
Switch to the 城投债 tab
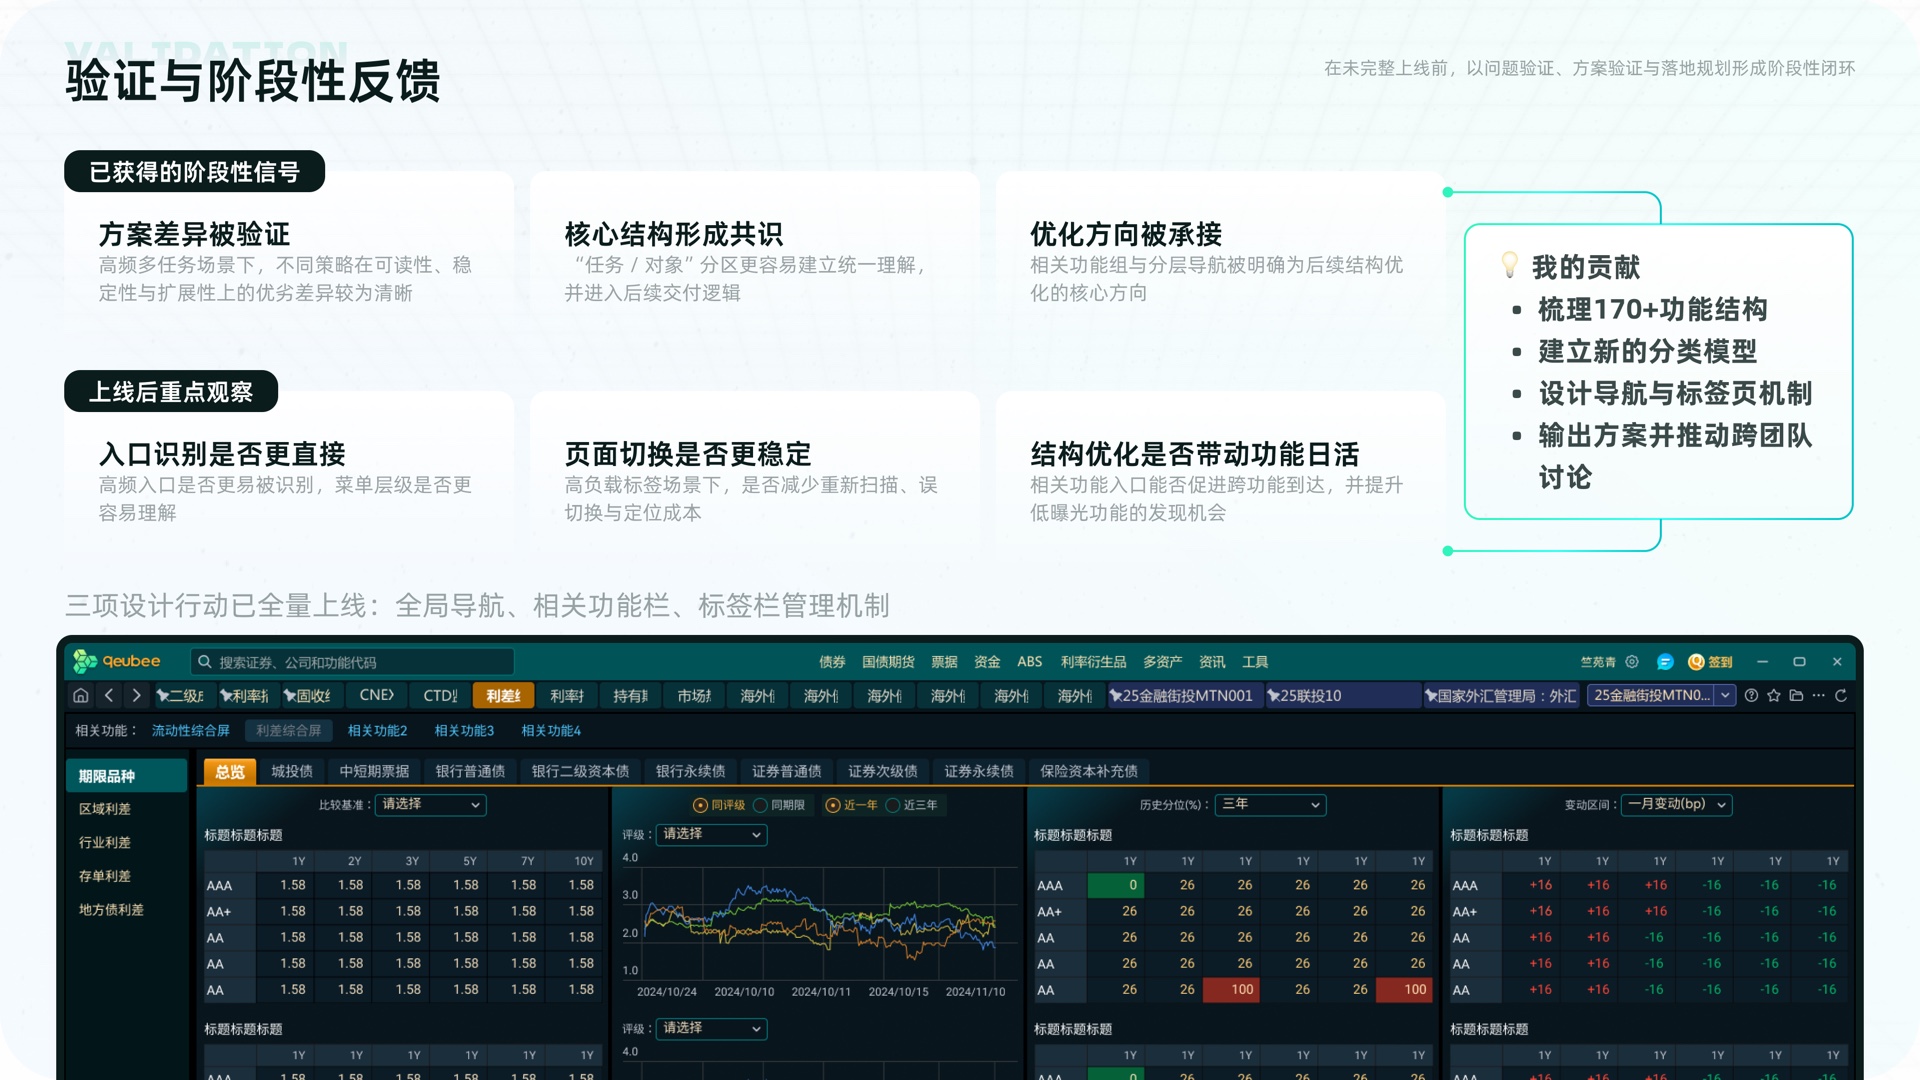(x=292, y=771)
